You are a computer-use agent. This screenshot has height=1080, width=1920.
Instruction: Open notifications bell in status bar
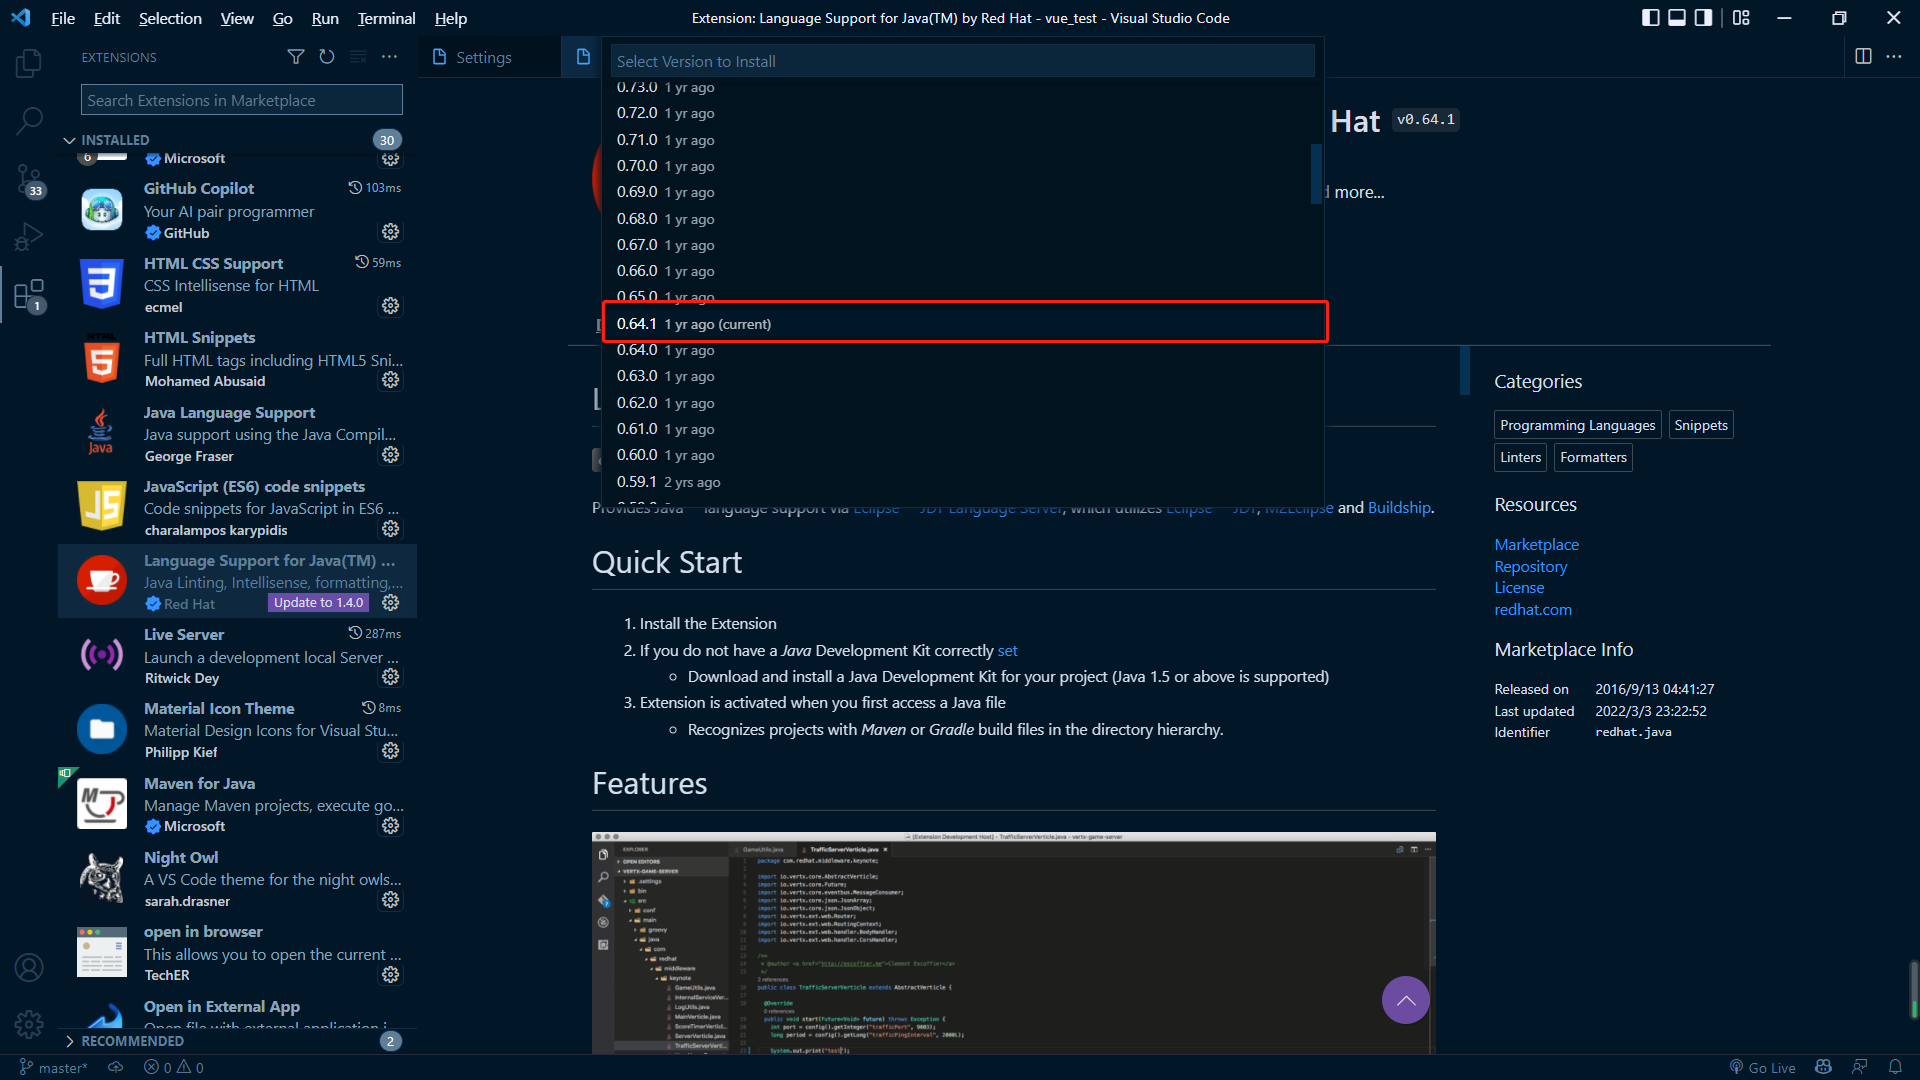click(1895, 1067)
